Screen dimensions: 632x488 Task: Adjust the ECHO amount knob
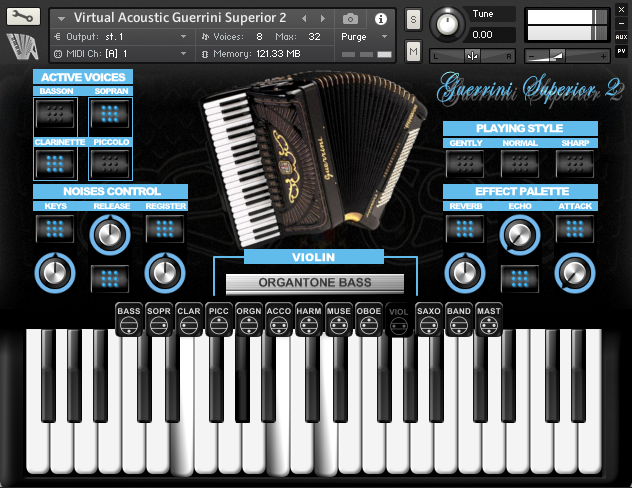click(520, 235)
